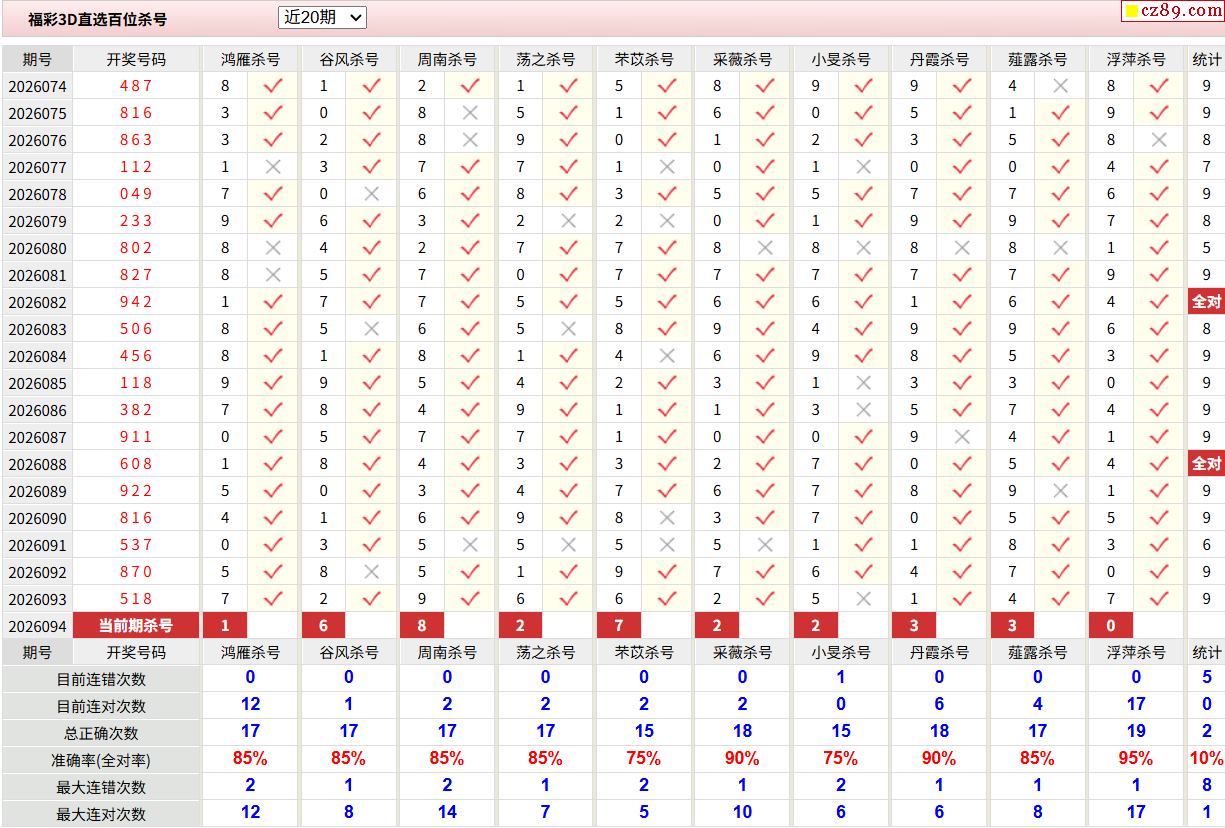Image resolution: width=1225 pixels, height=828 pixels.
Task: Click 丹霞杀号 X mark for issue 2026087
Action: point(962,437)
